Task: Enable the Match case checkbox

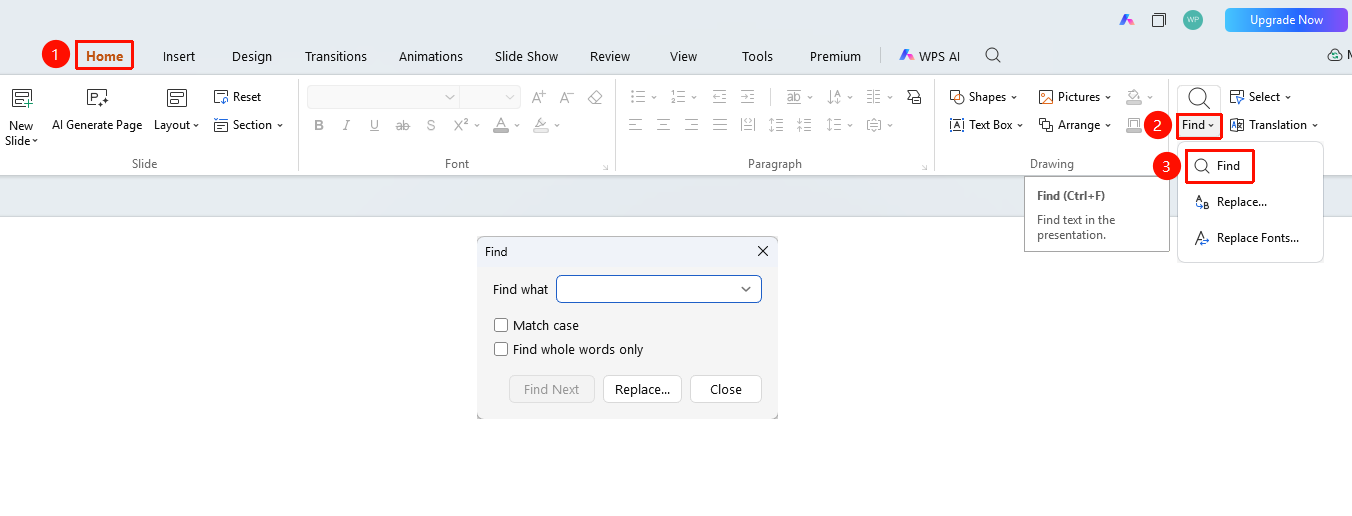Action: point(501,325)
